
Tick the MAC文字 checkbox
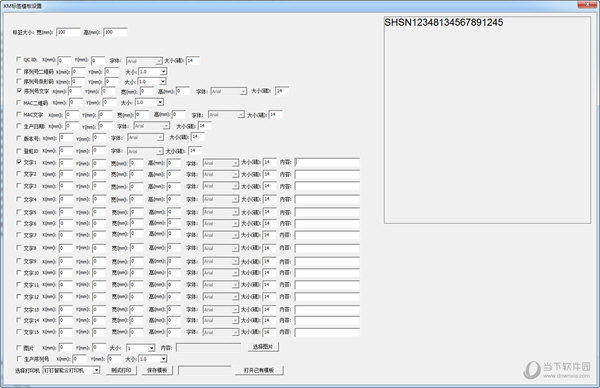tap(18, 114)
